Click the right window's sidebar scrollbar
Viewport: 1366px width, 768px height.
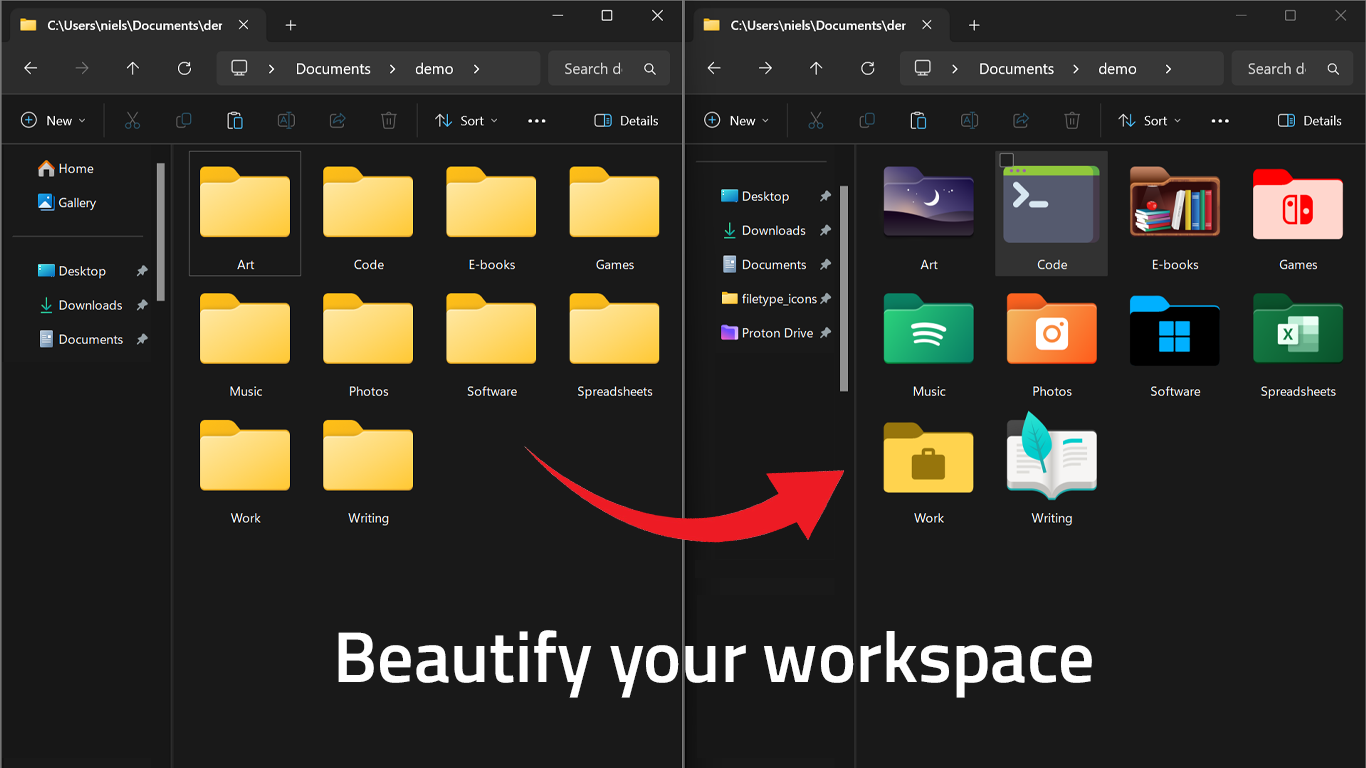(844, 290)
